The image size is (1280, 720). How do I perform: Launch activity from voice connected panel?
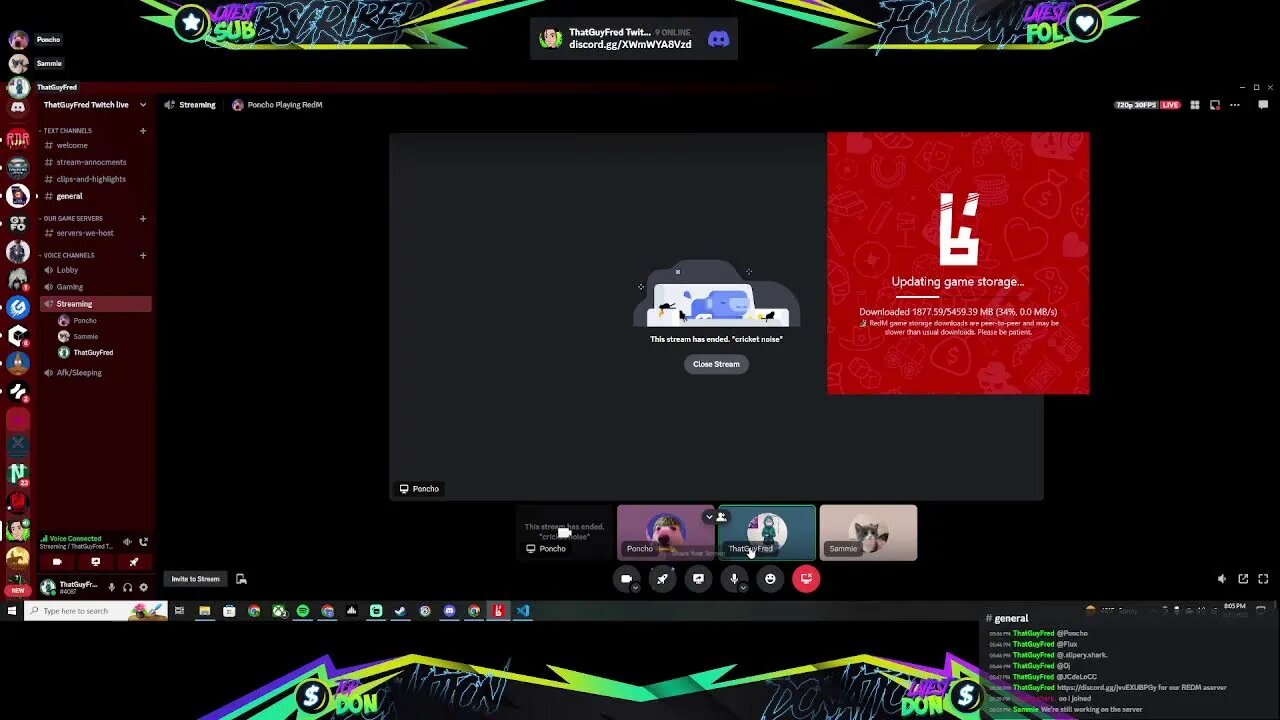[134, 562]
